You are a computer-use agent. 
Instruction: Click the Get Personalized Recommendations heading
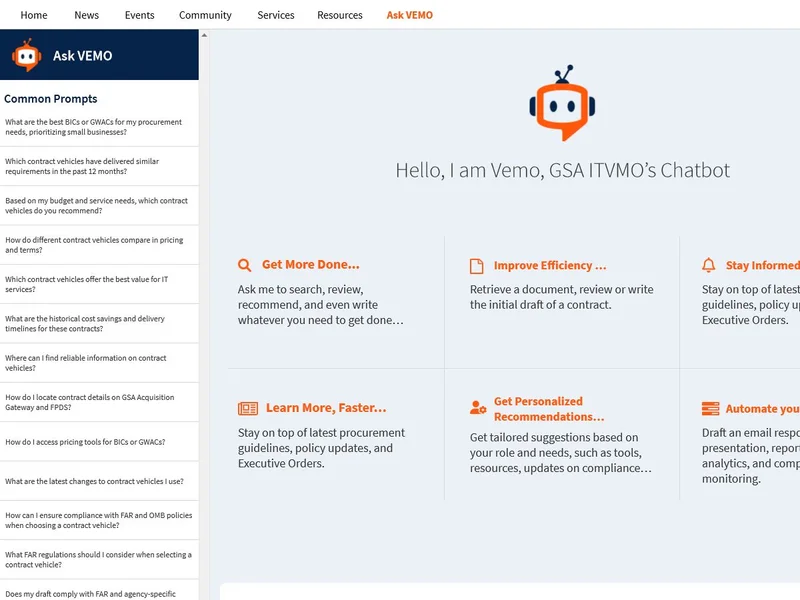[549, 409]
